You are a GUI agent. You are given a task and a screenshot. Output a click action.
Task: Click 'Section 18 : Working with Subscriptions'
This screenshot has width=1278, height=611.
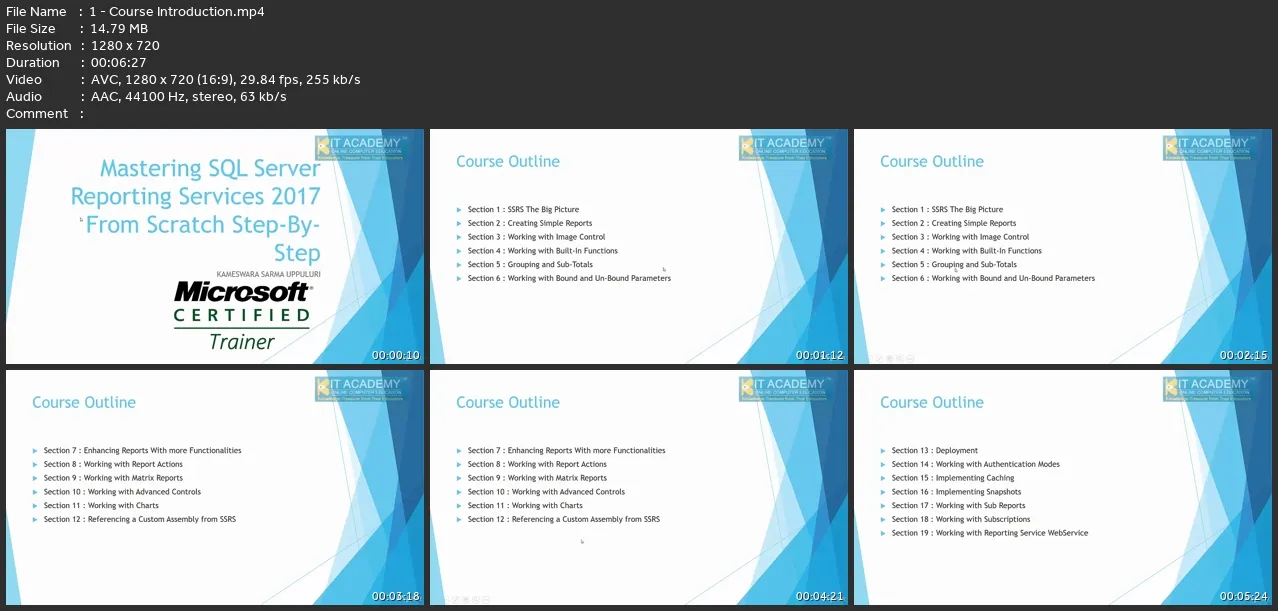point(960,519)
